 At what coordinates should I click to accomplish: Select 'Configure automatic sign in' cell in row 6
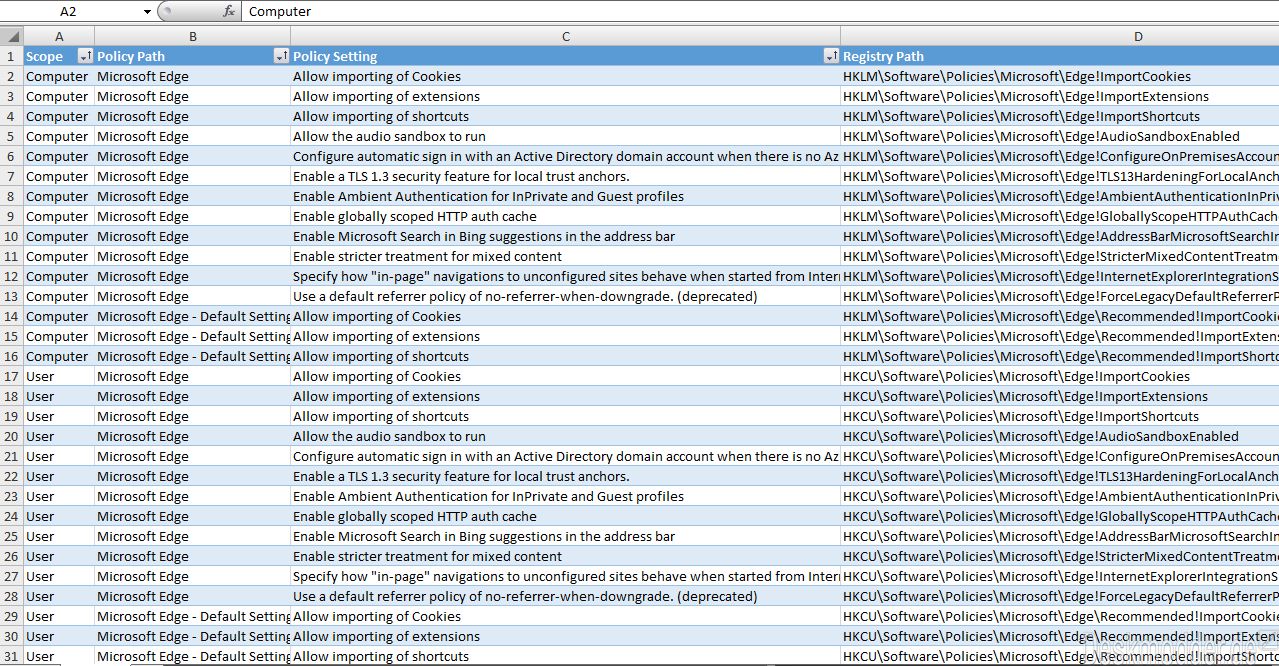(566, 156)
